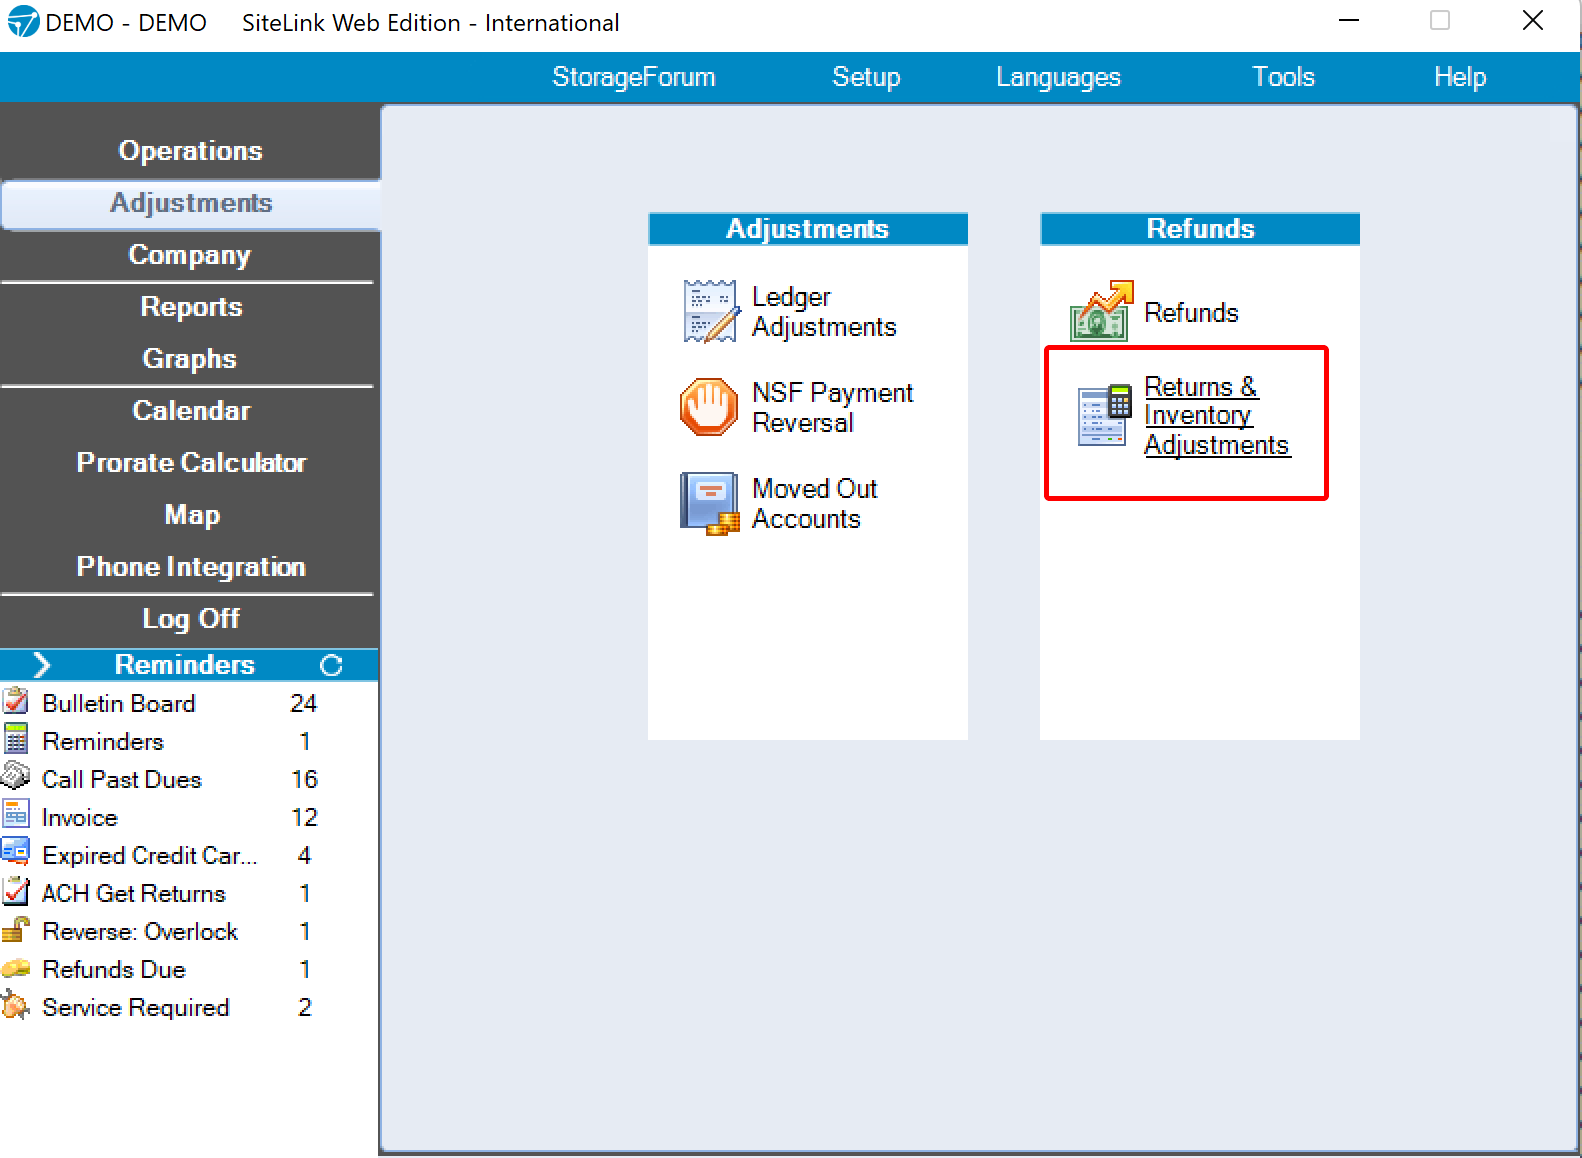Select the Adjustments sidebar tab

point(190,203)
